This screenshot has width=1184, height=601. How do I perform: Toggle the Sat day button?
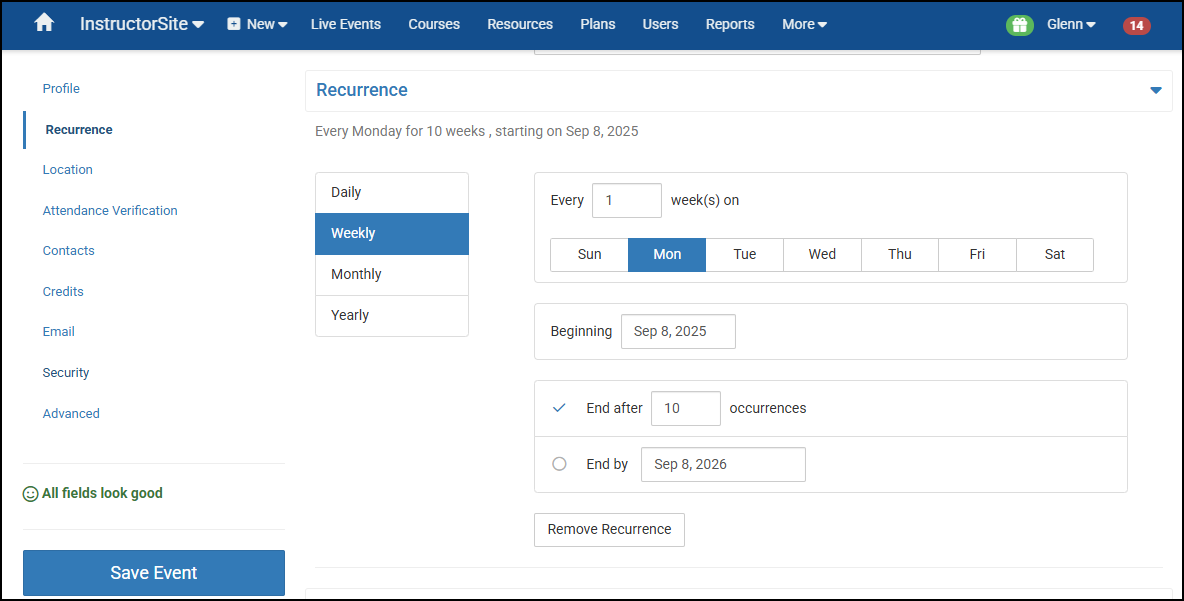click(x=1055, y=255)
